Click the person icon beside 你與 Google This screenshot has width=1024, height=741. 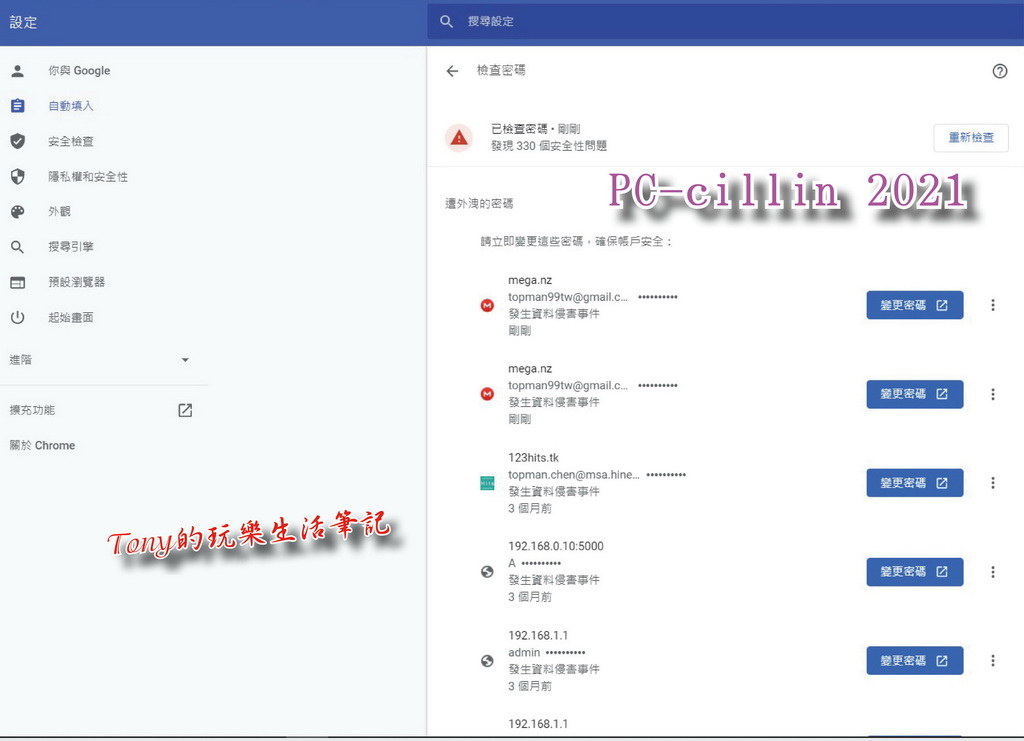[18, 71]
